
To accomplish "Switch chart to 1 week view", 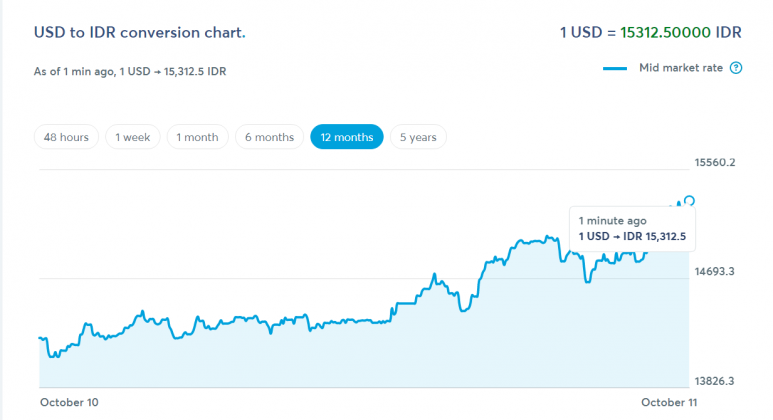I will [x=133, y=137].
